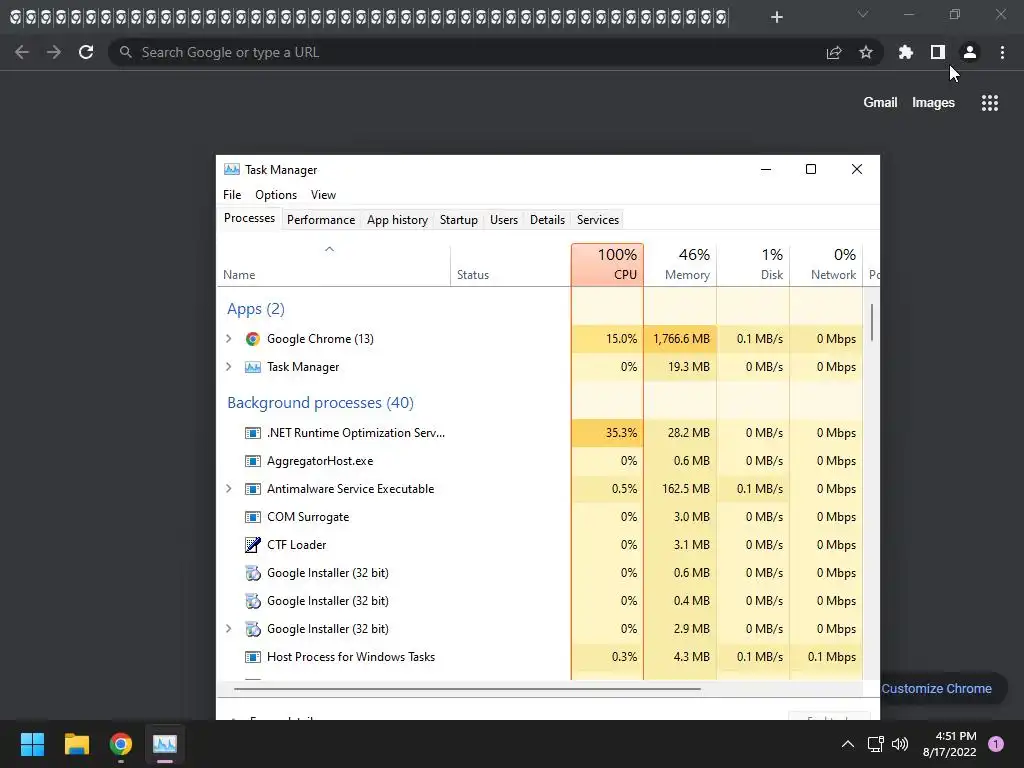Switch to the Details tab
1024x768 pixels.
pyautogui.click(x=547, y=220)
